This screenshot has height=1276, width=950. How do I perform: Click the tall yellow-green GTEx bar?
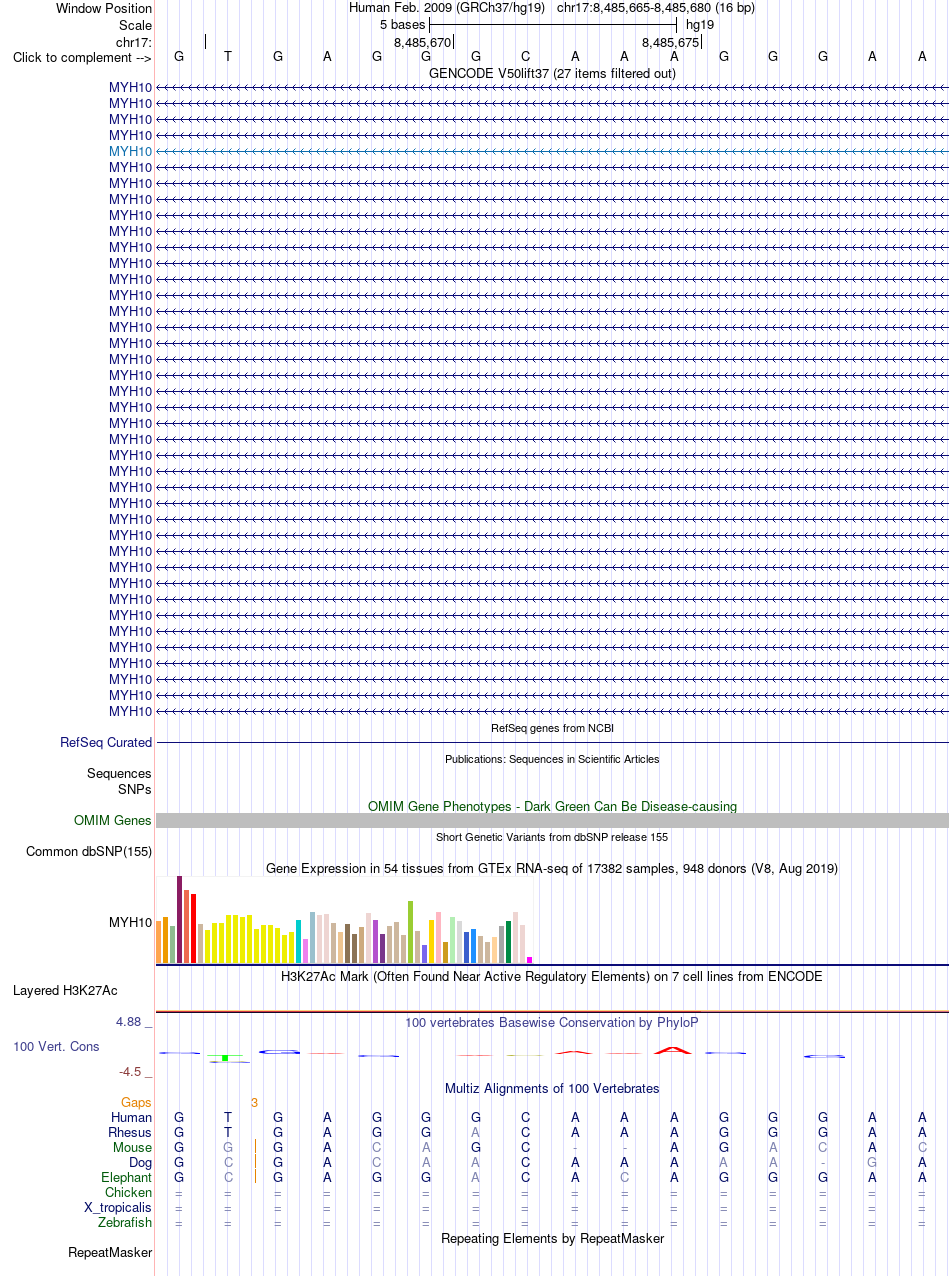tap(411, 932)
